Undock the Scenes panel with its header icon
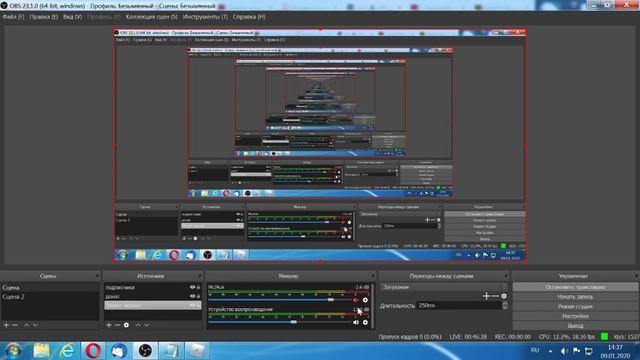The image size is (640, 360). click(97, 276)
